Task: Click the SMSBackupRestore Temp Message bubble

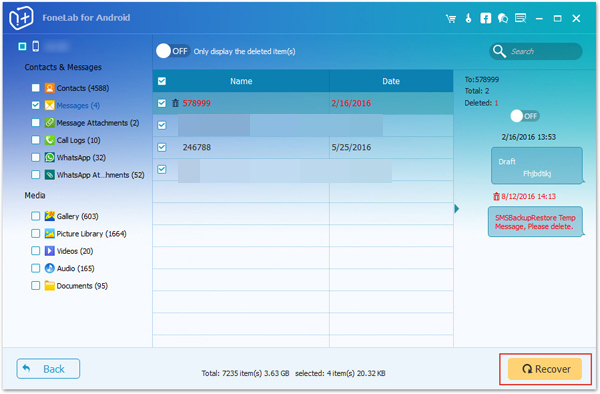Action: click(535, 222)
